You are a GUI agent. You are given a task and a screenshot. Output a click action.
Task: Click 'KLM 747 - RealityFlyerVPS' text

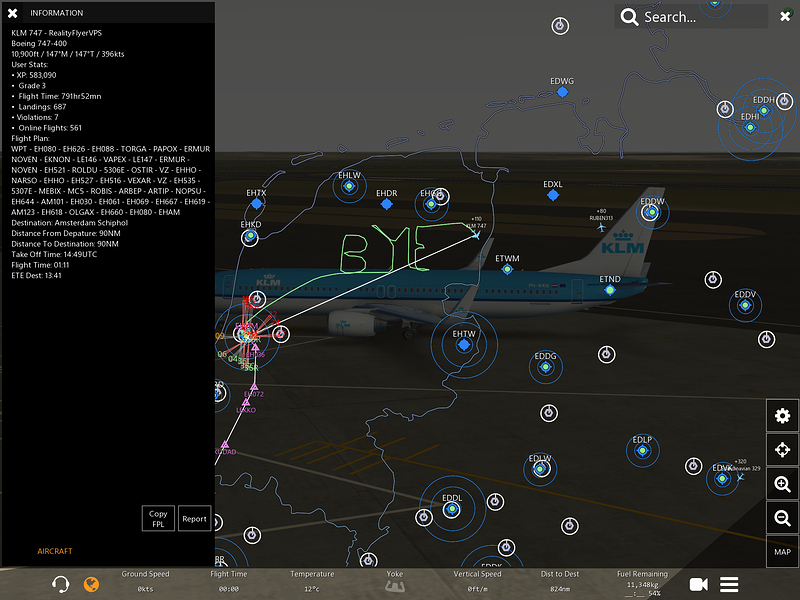coord(57,33)
